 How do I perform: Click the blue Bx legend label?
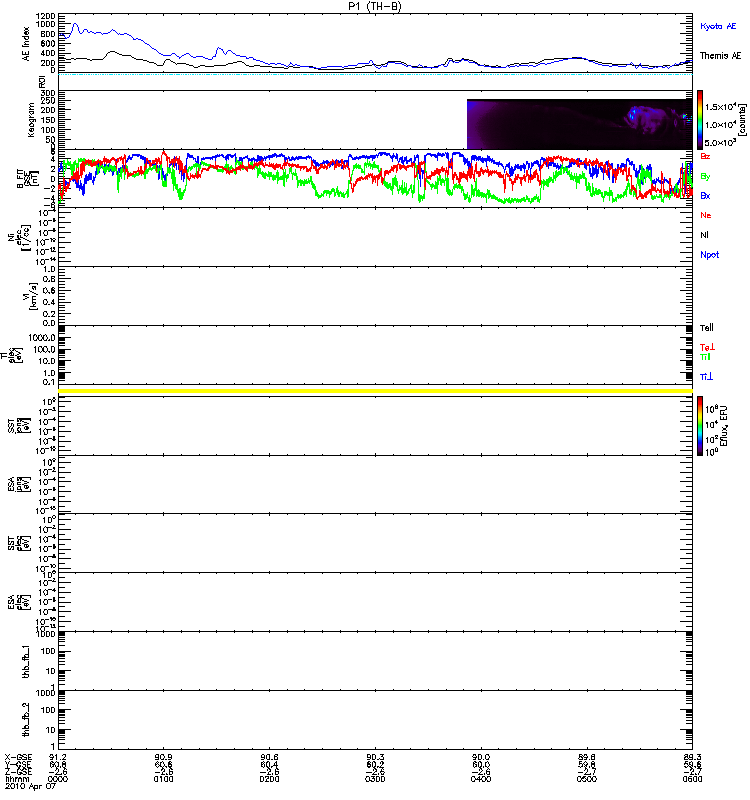pos(705,195)
